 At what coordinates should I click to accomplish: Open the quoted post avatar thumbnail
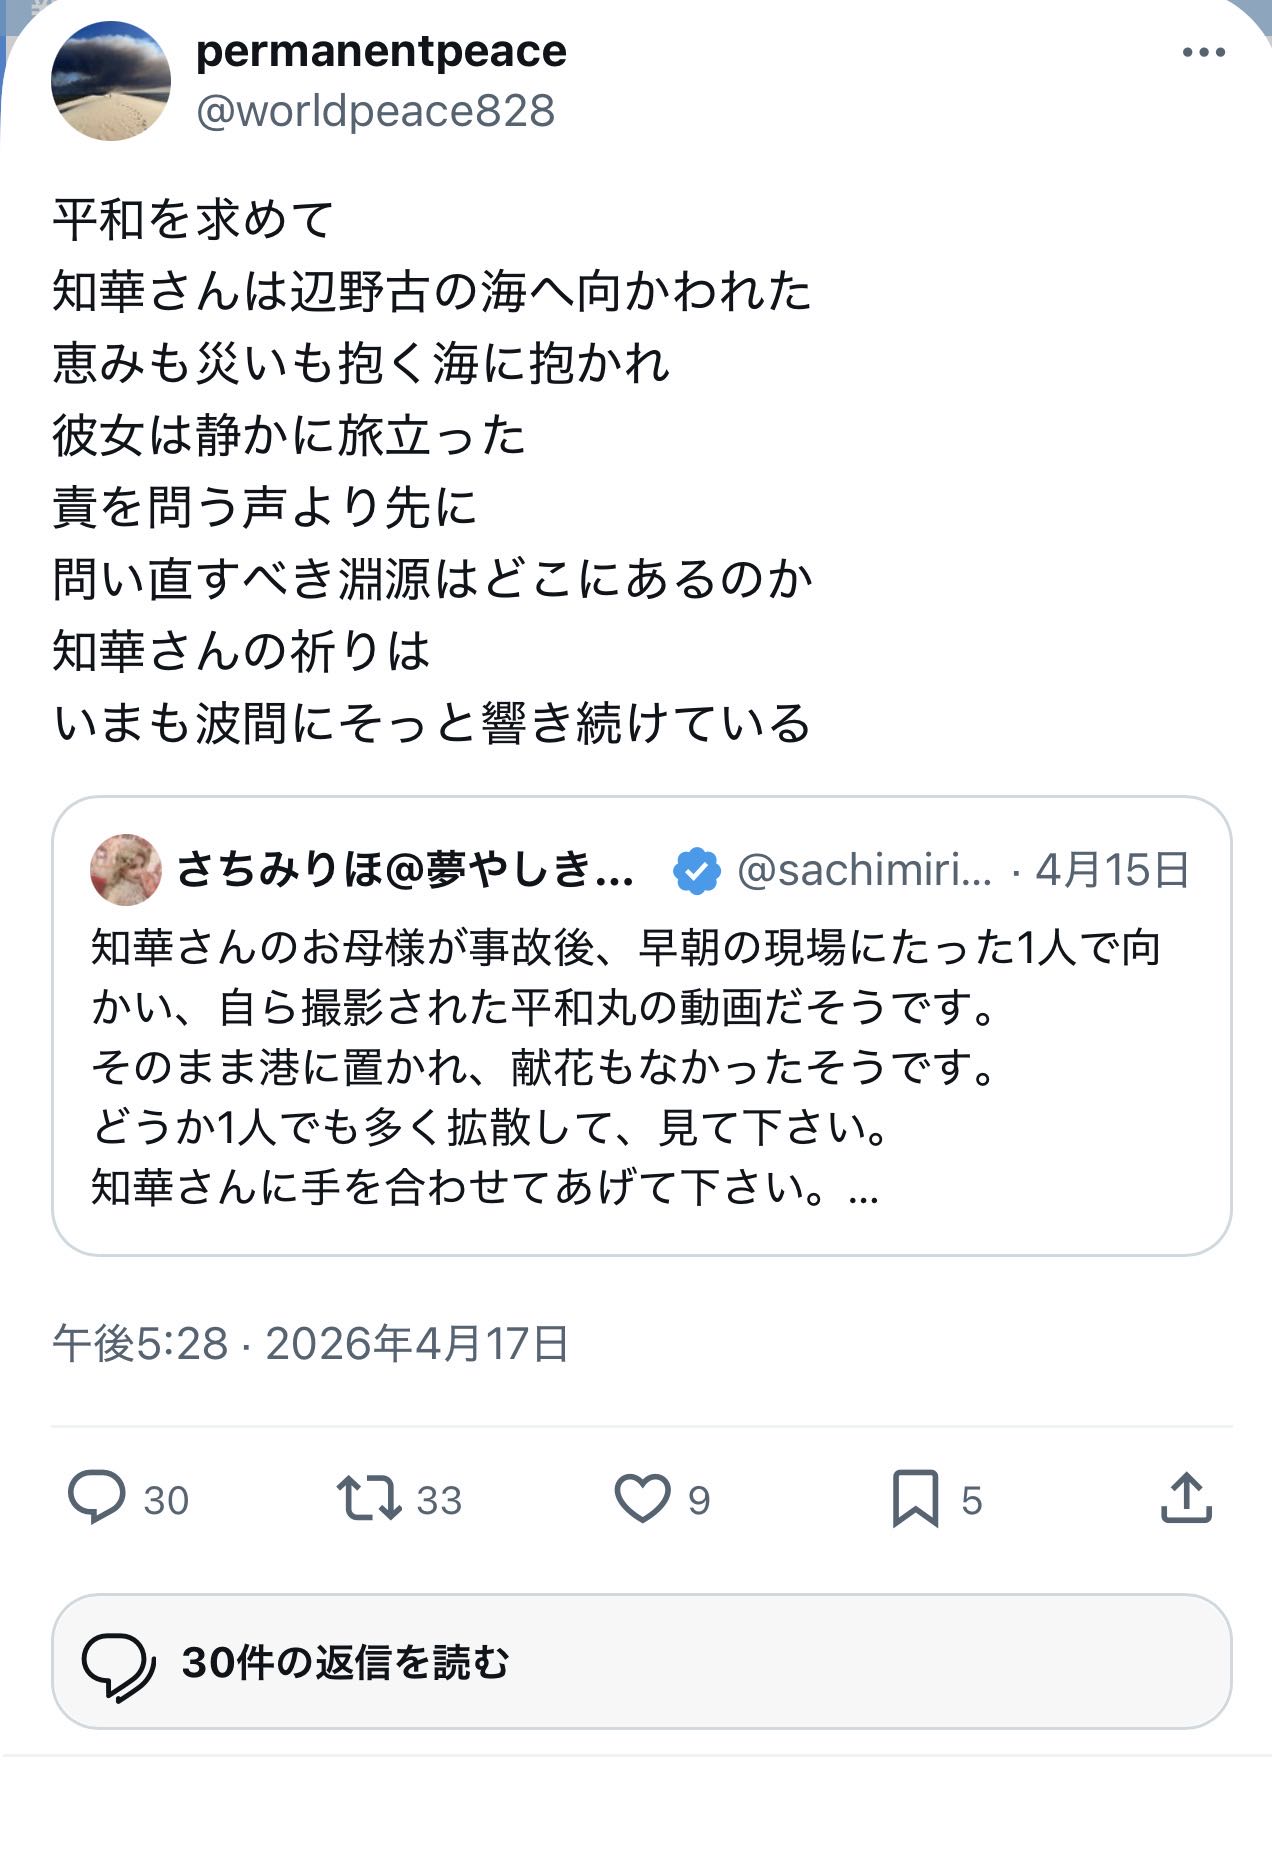point(126,870)
